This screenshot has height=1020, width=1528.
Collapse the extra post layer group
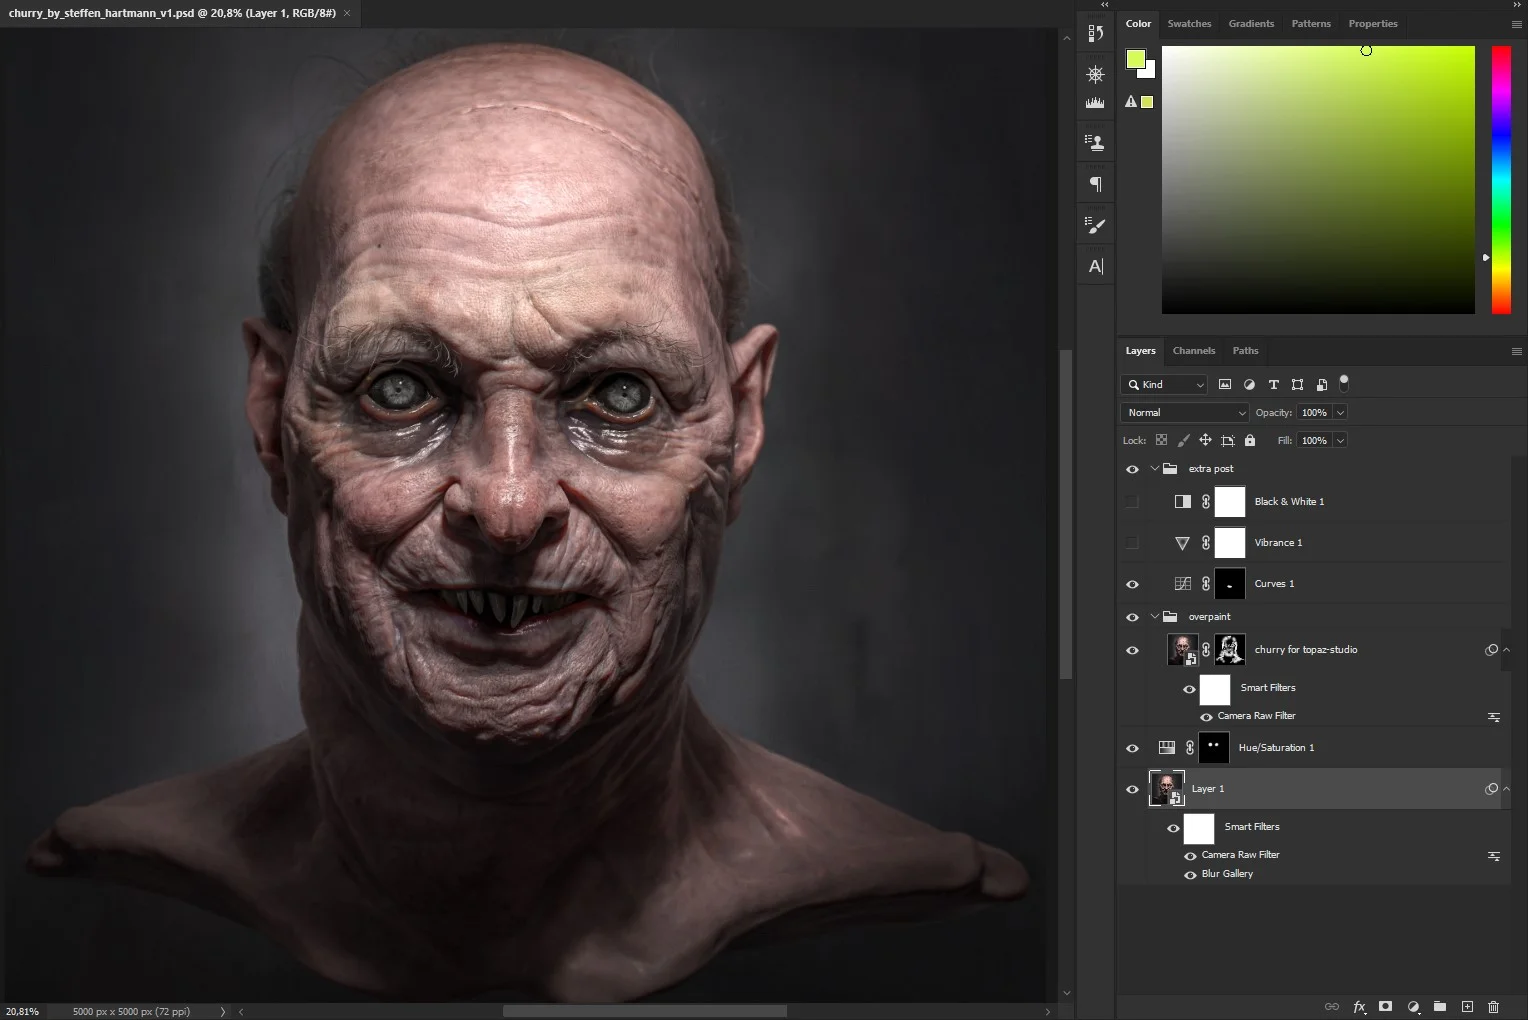1155,469
